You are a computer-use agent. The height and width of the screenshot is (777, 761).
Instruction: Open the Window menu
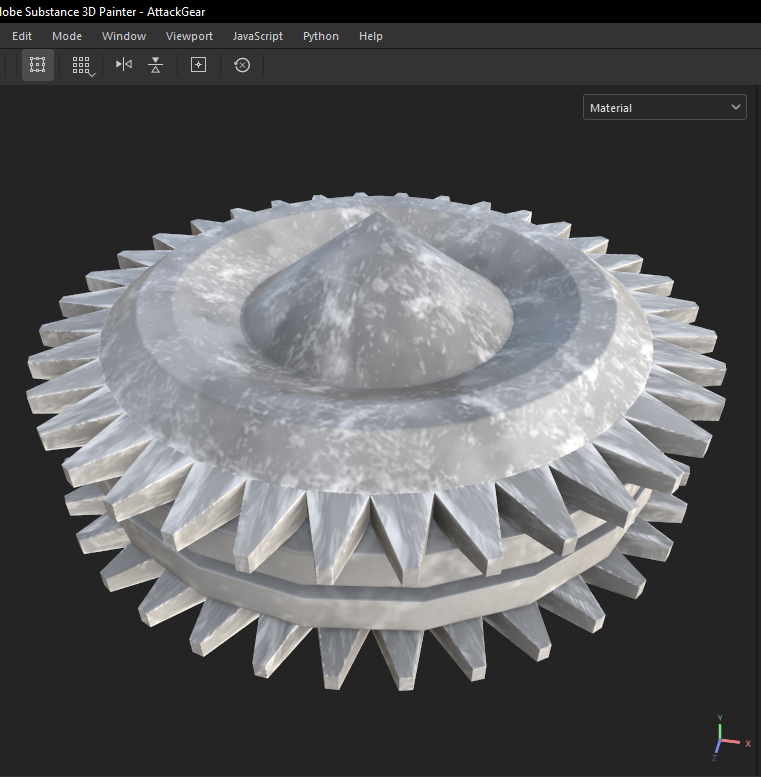click(124, 36)
